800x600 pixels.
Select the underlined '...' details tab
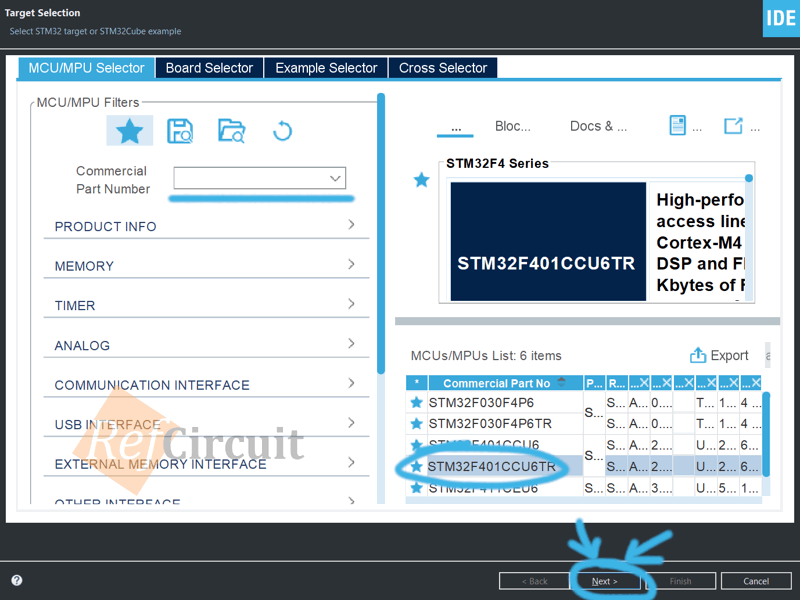click(456, 127)
